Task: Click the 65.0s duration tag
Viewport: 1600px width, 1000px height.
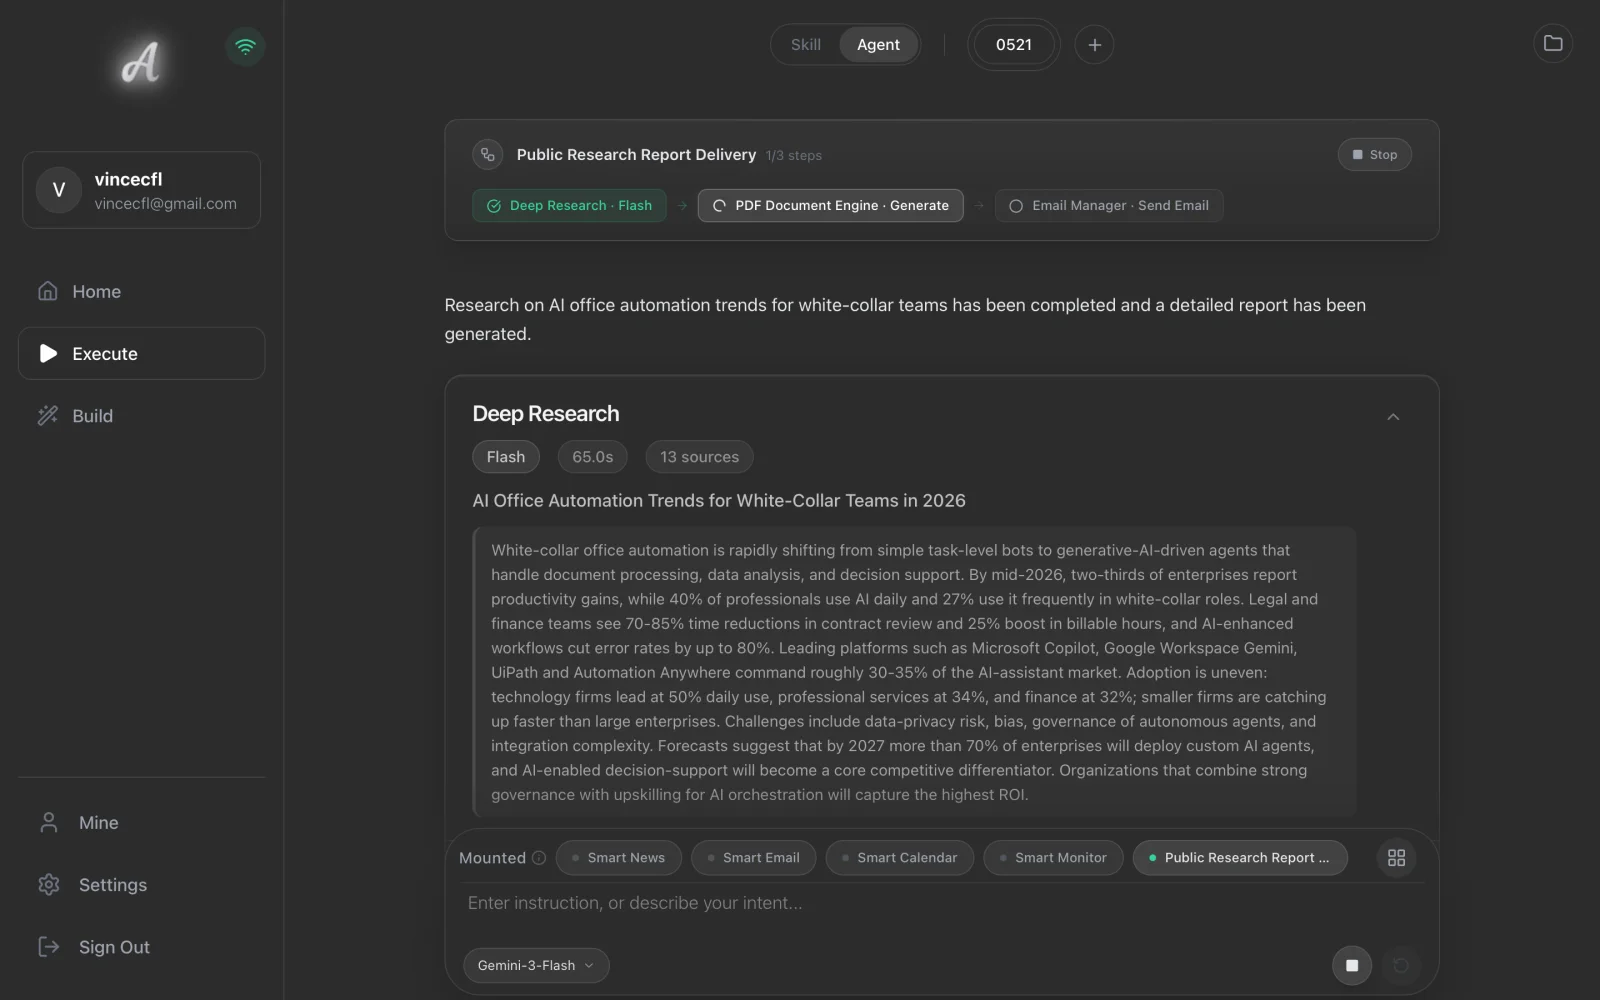Action: pyautogui.click(x=592, y=457)
